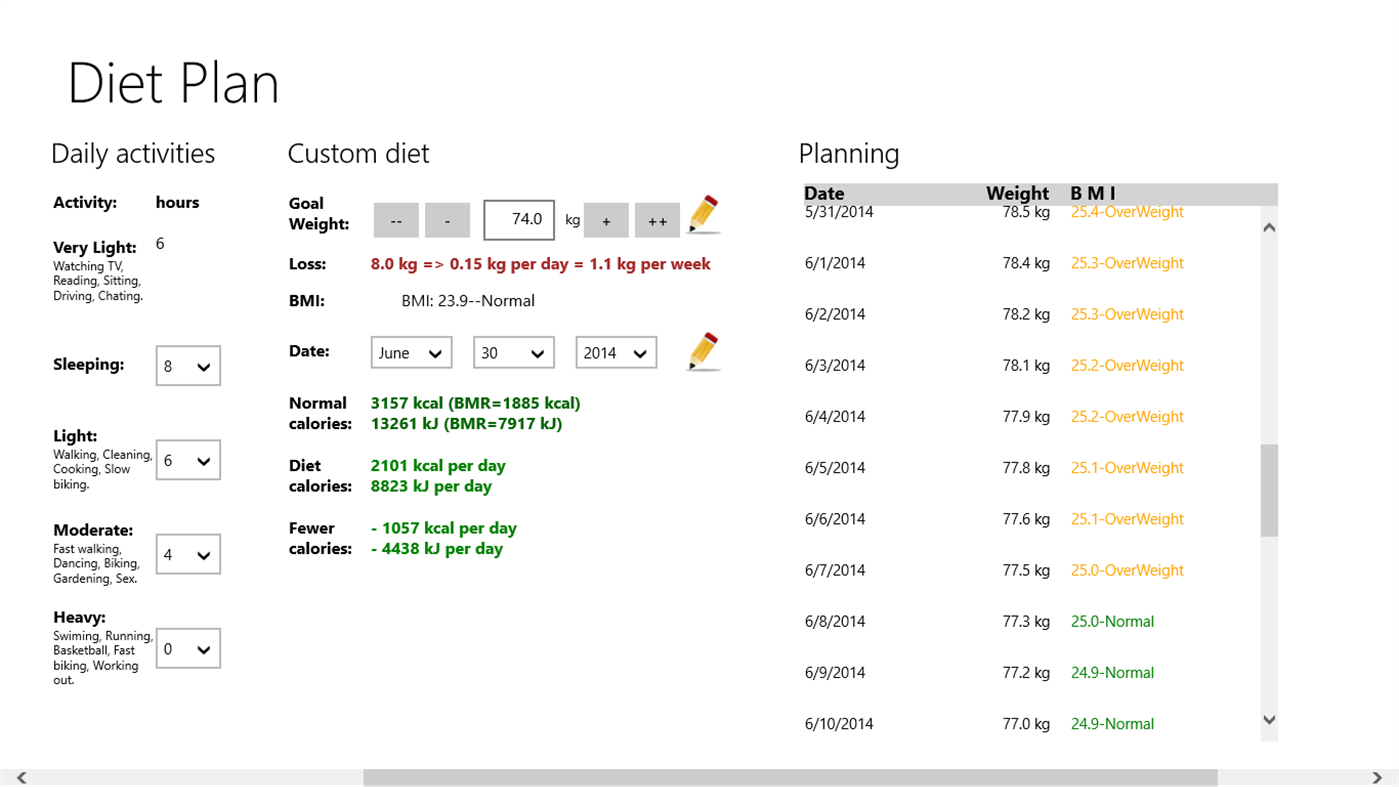Viewport: 1399px width, 787px height.
Task: Open the Light activity hours dropdown
Action: (x=187, y=459)
